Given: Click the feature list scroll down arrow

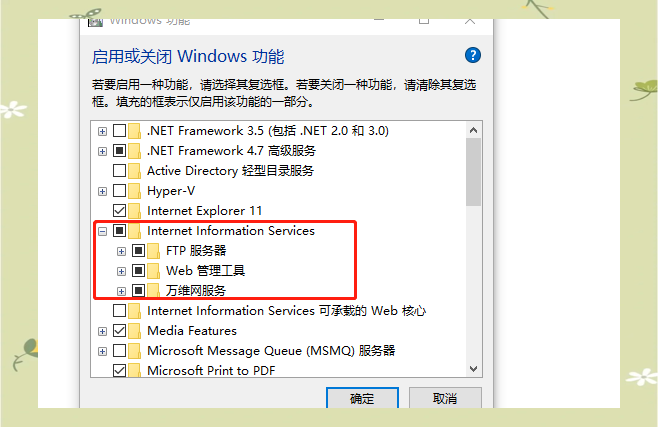Looking at the screenshot, I should (473, 369).
